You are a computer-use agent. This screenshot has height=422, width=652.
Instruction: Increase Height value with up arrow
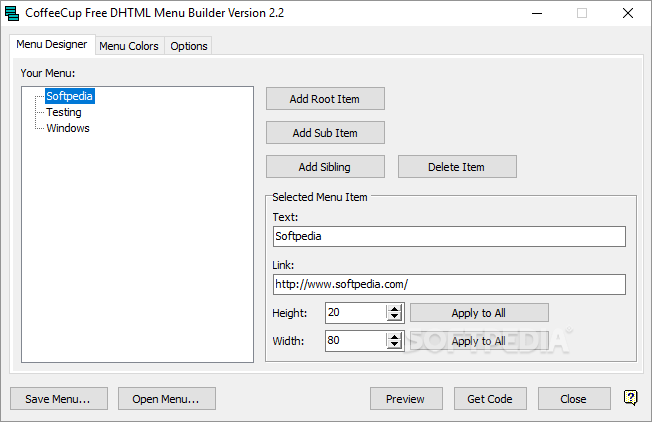pos(394,308)
